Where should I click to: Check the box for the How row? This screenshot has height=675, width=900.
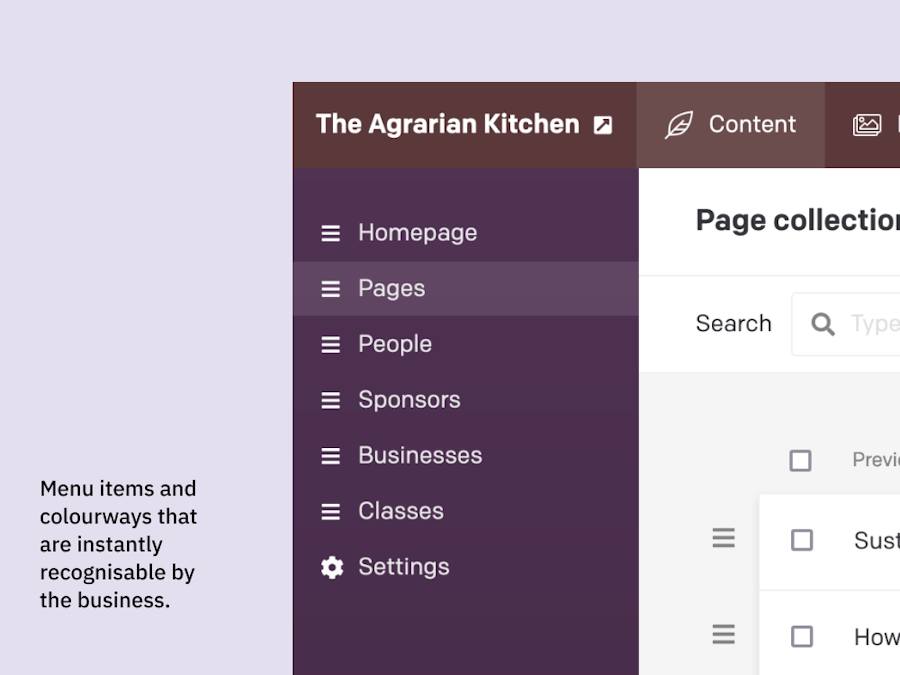(802, 637)
